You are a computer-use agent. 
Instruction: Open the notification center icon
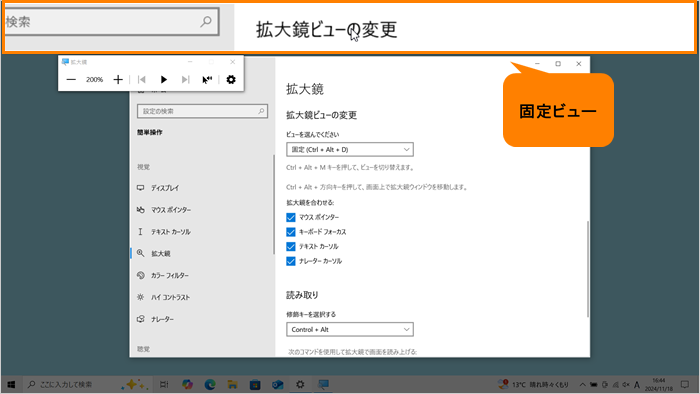[685, 384]
